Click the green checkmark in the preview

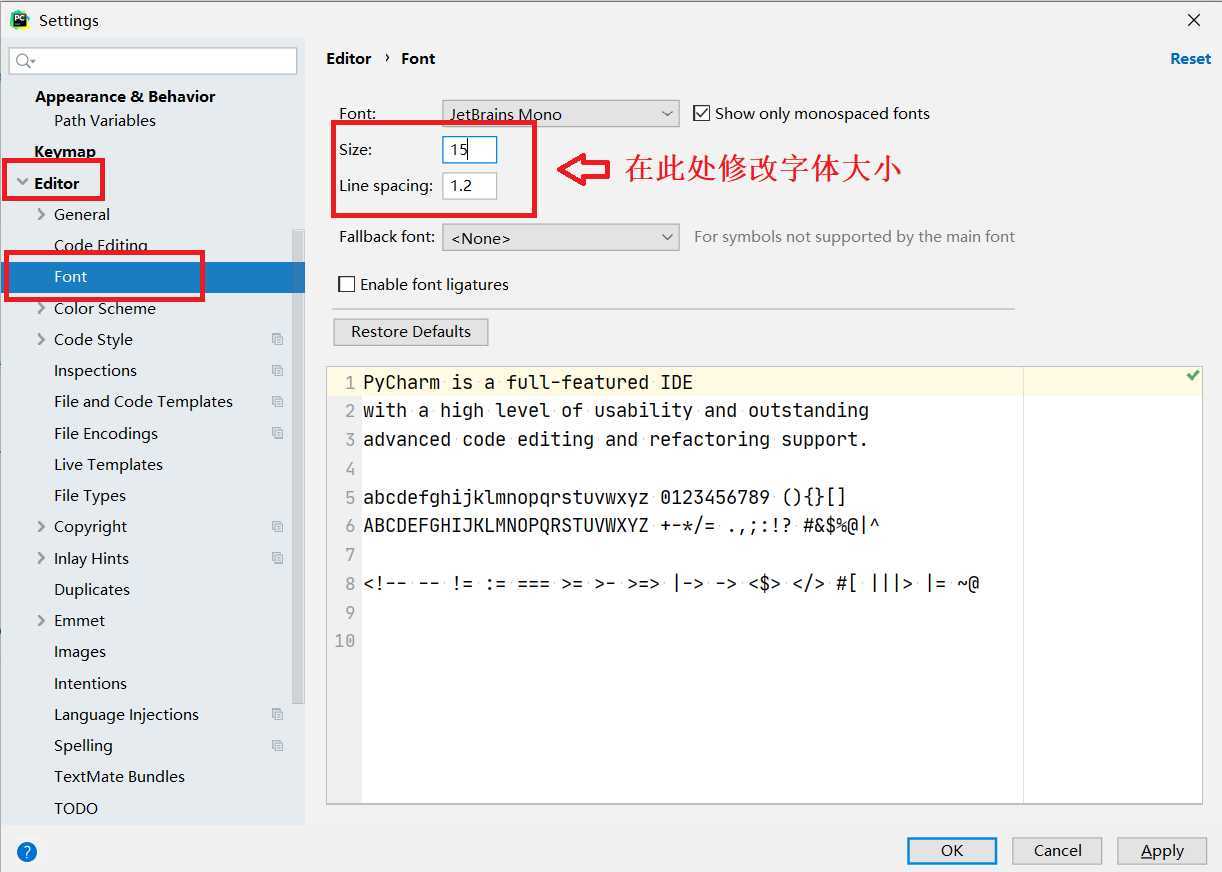coord(1192,375)
